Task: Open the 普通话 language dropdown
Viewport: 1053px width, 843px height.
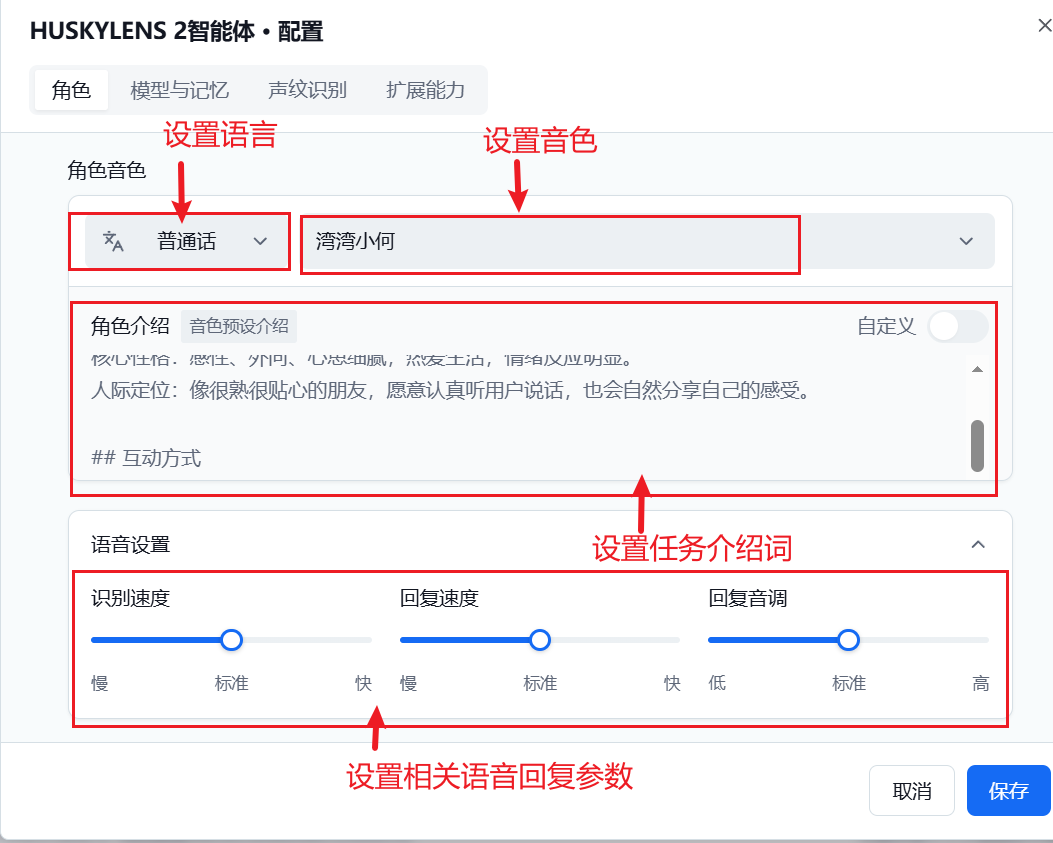Action: (187, 241)
